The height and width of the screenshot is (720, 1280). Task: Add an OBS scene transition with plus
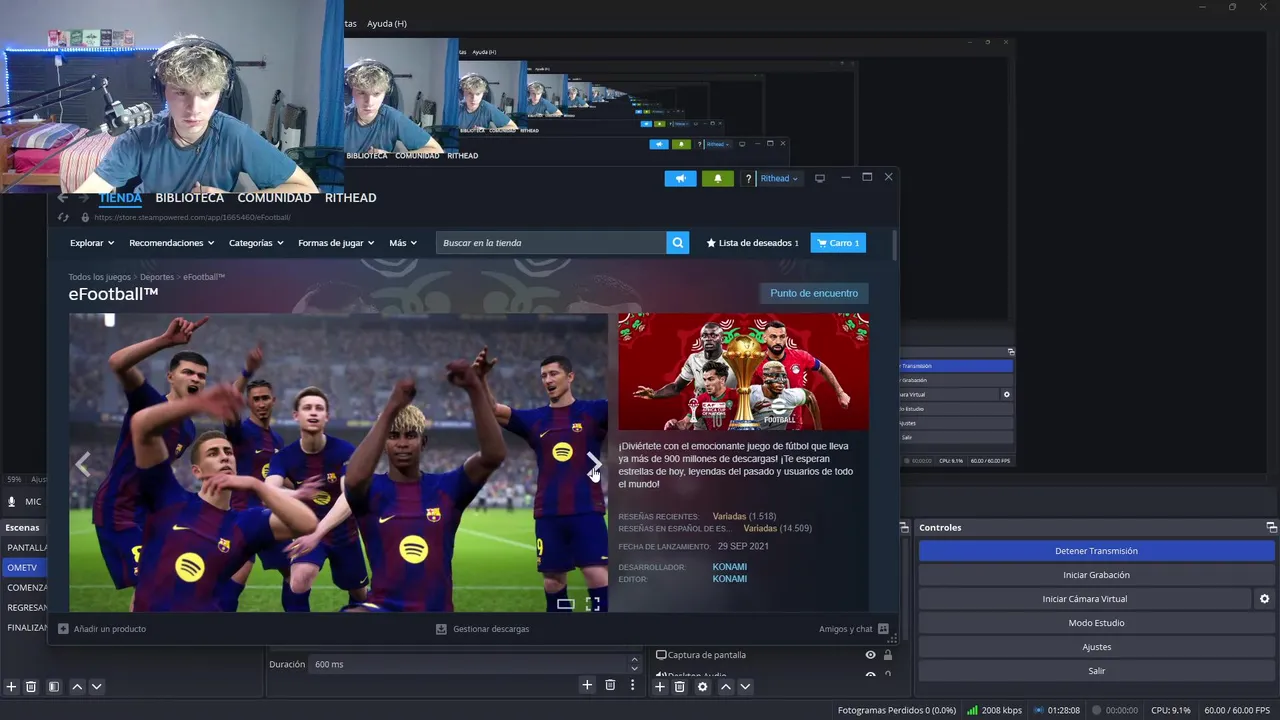tap(587, 685)
